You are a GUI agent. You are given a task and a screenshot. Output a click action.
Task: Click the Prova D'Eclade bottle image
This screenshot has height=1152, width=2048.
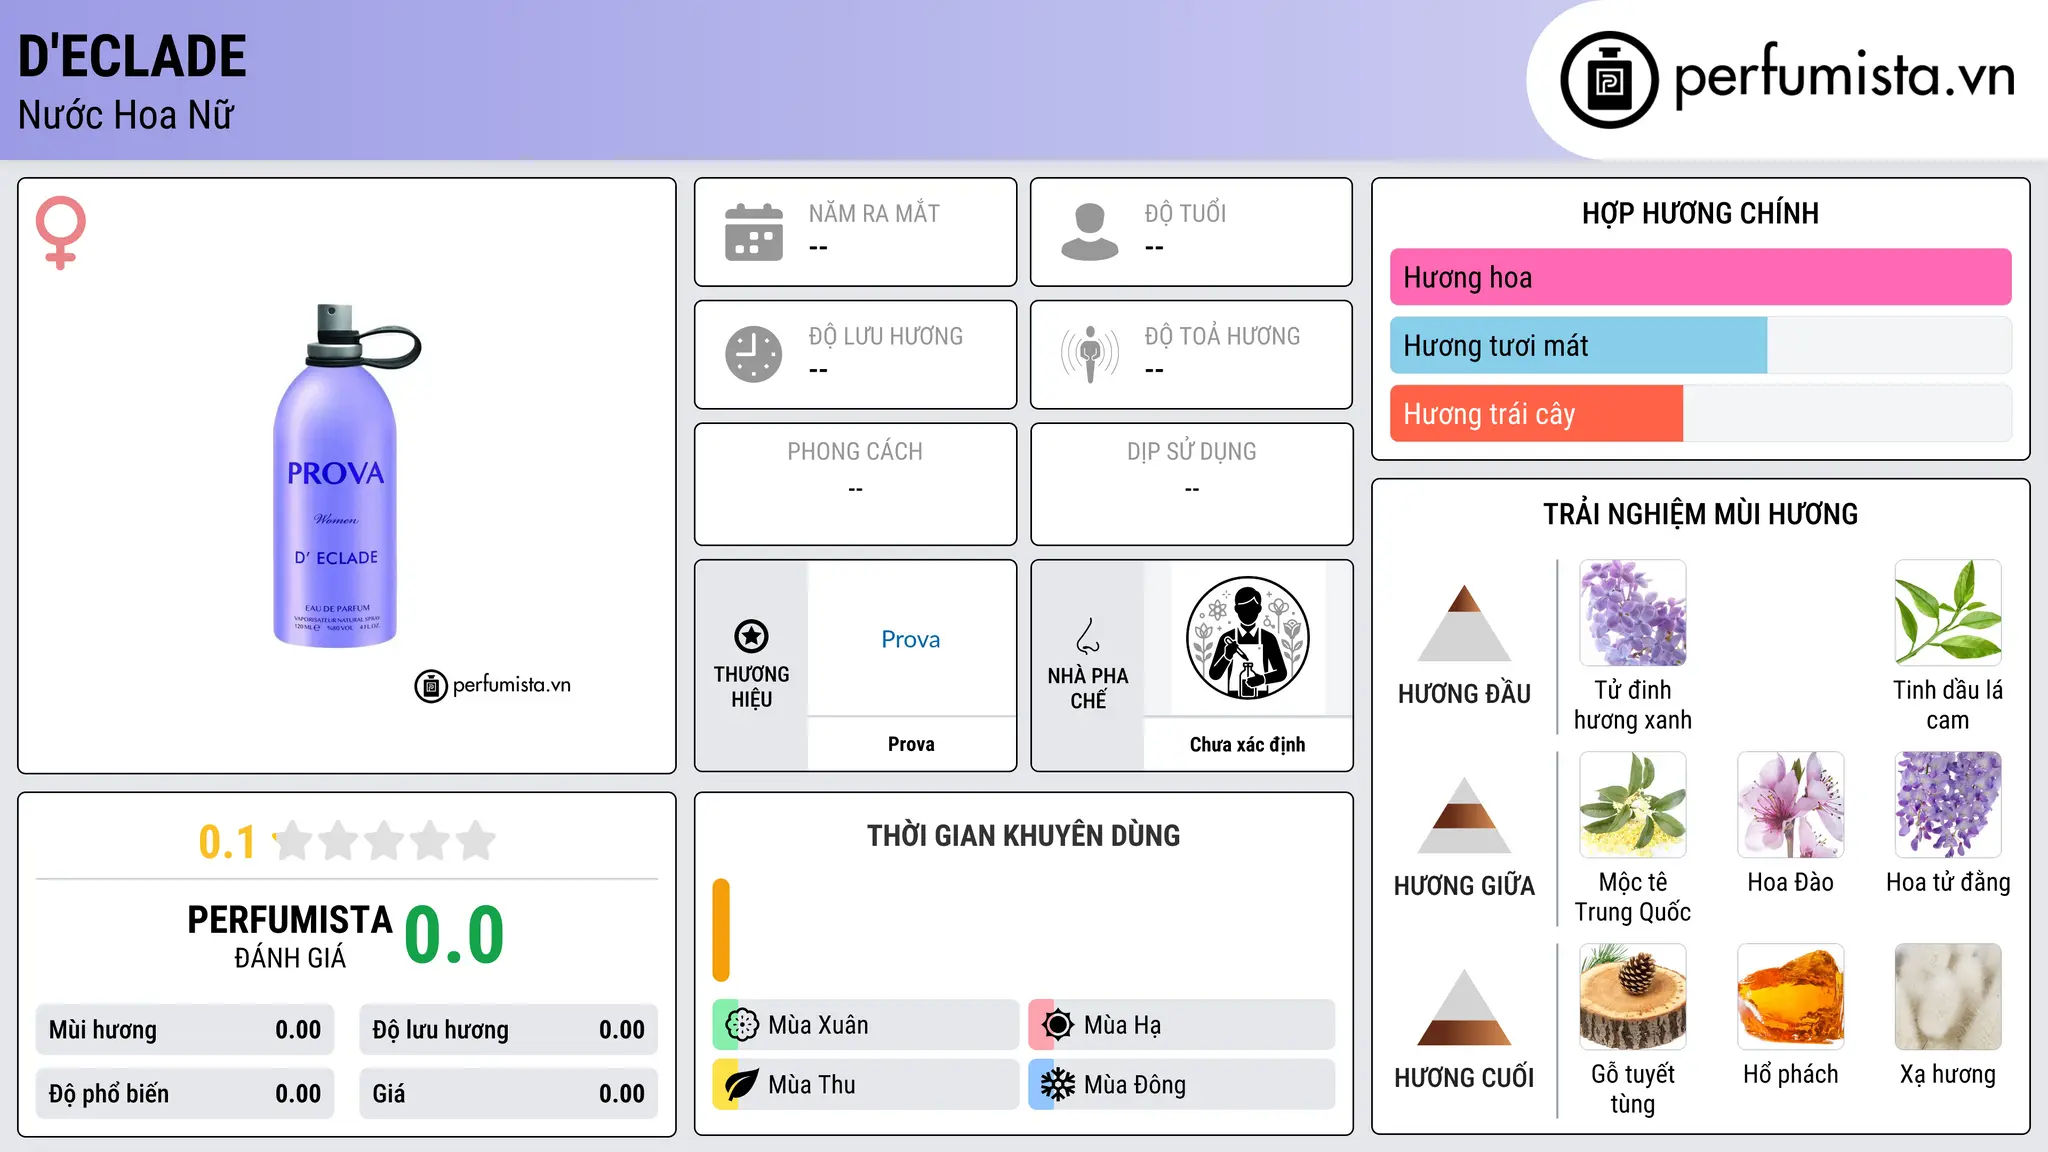click(345, 476)
